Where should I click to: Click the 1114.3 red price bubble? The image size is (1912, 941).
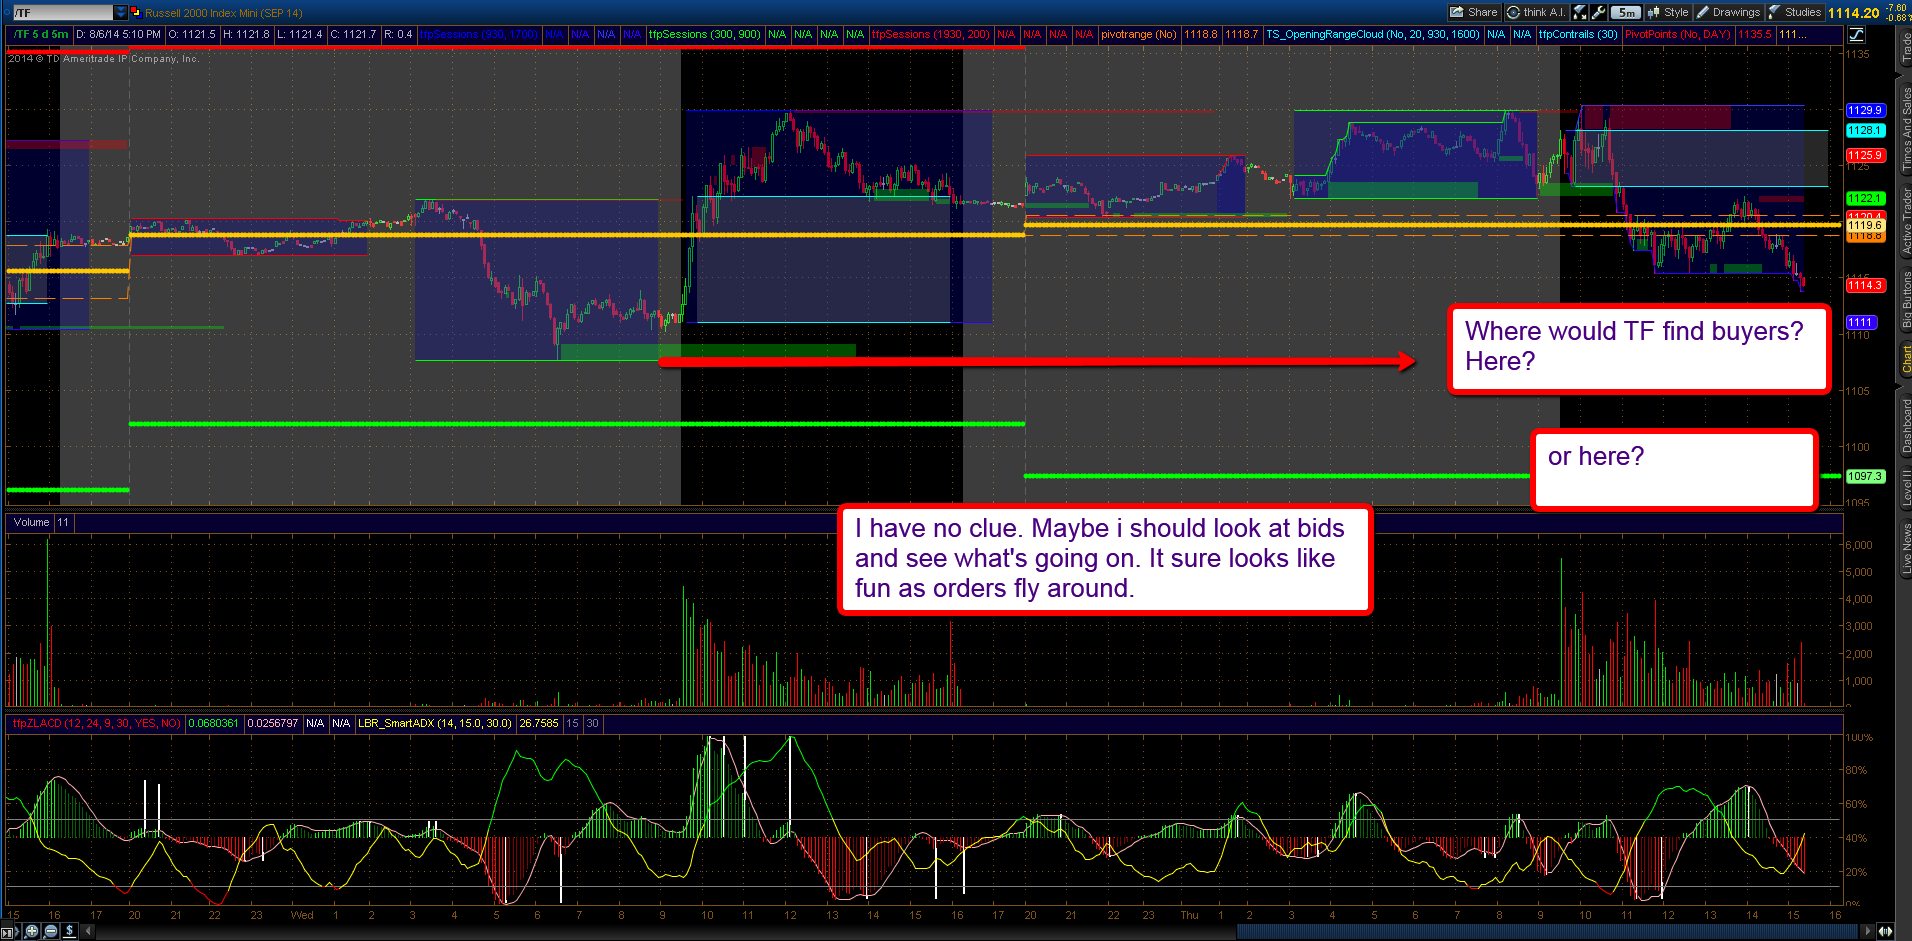pos(1865,285)
